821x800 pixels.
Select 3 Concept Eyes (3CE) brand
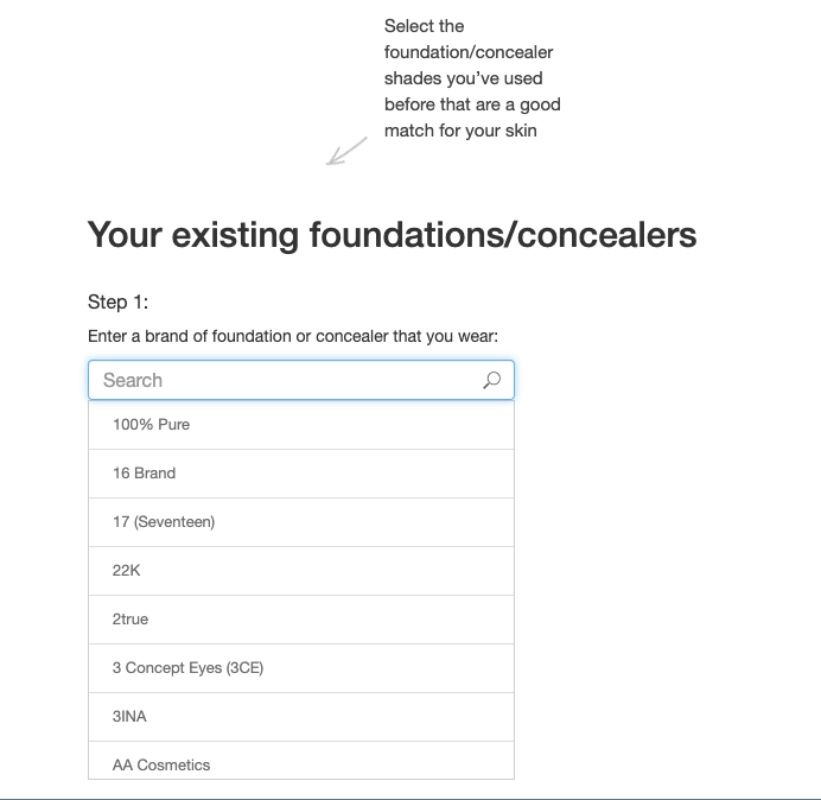coord(301,668)
